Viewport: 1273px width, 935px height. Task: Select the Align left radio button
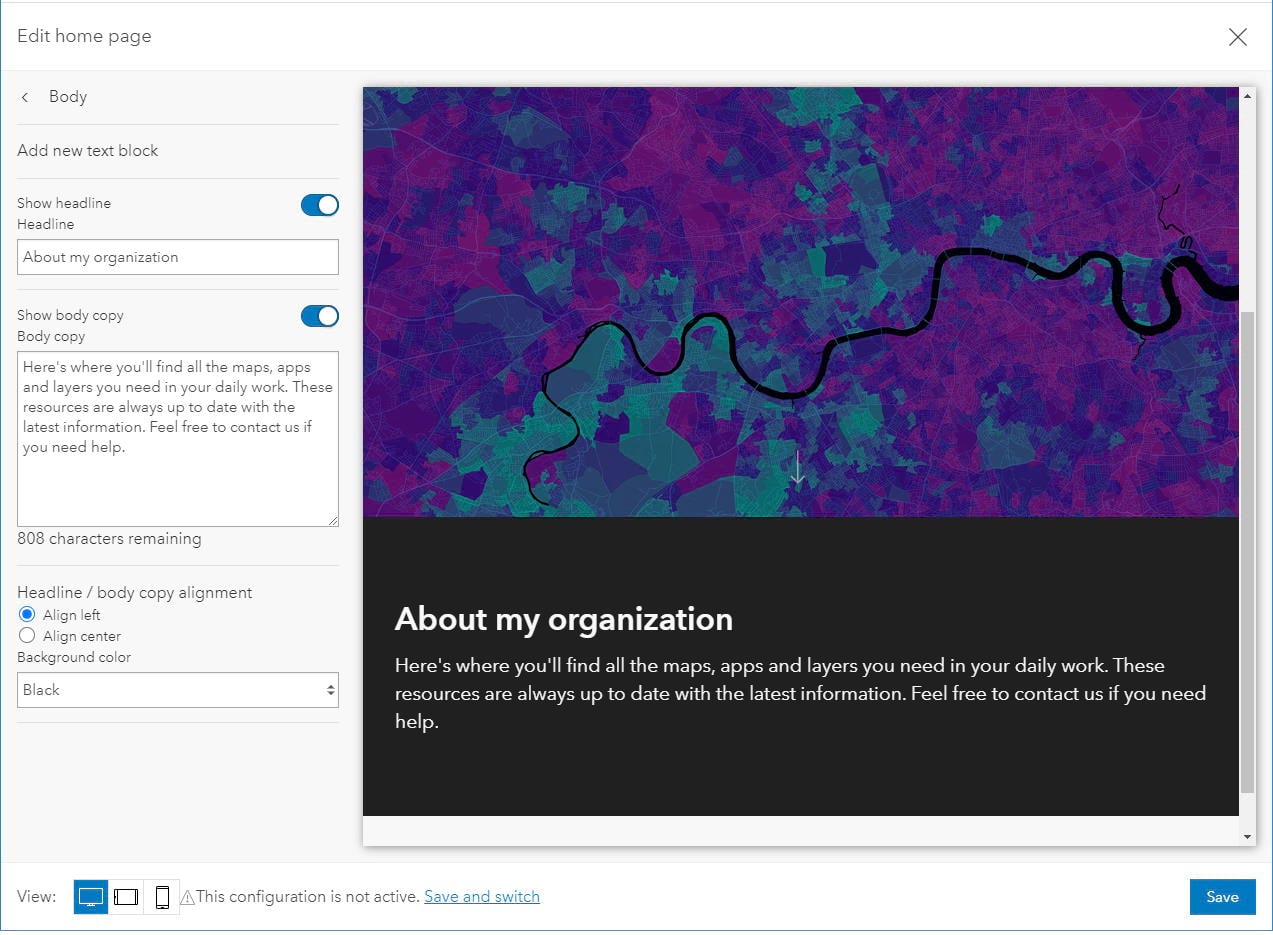tap(27, 614)
